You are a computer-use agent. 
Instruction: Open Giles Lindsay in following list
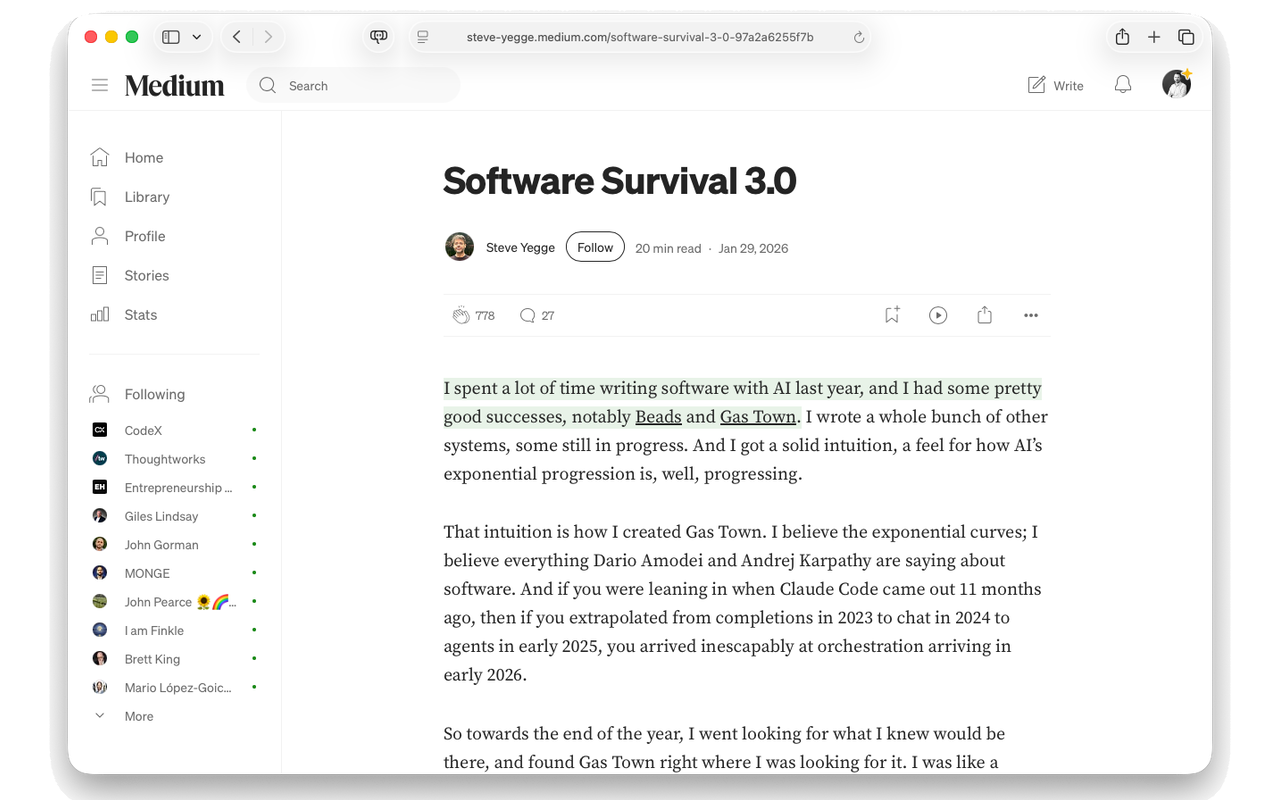point(161,516)
